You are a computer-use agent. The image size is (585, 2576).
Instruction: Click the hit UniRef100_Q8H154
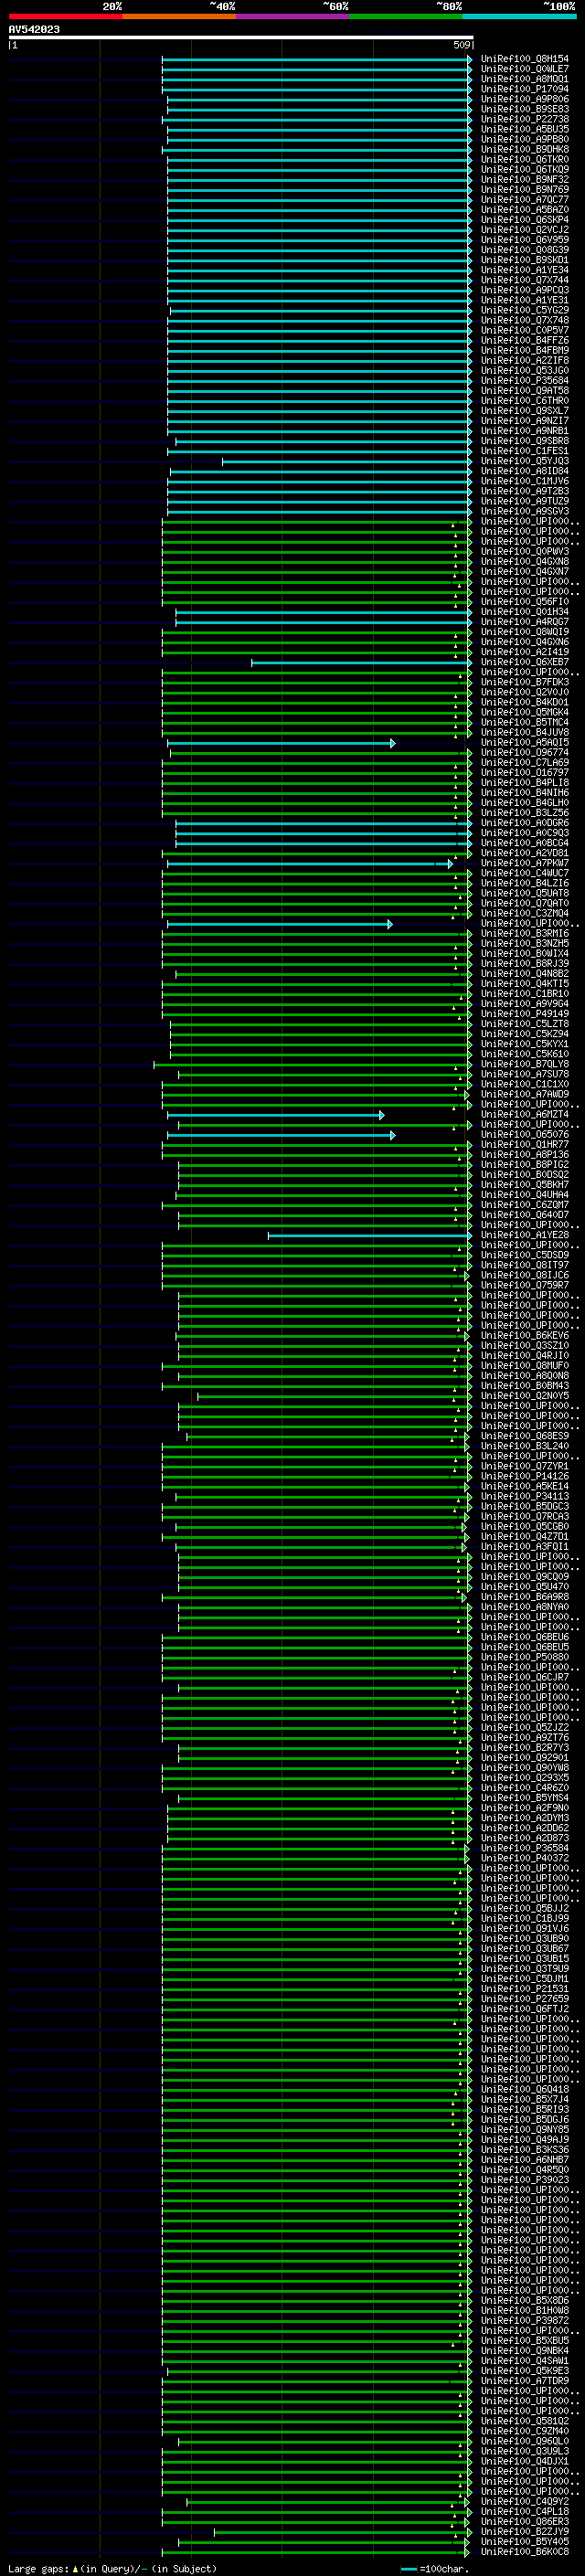524,60
